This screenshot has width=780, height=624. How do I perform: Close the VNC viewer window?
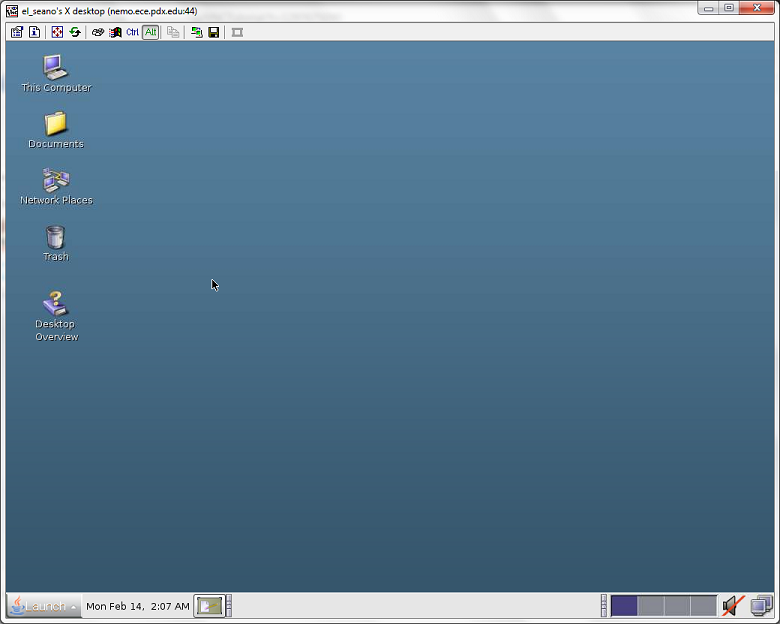click(x=757, y=8)
